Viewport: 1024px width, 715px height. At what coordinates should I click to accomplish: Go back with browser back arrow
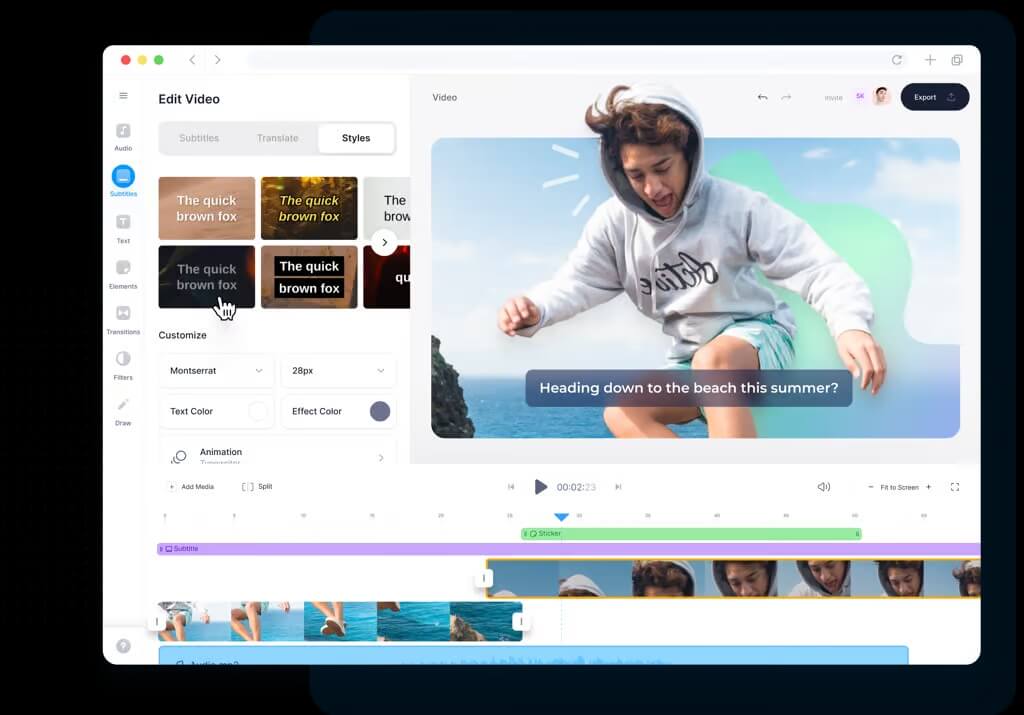[192, 59]
